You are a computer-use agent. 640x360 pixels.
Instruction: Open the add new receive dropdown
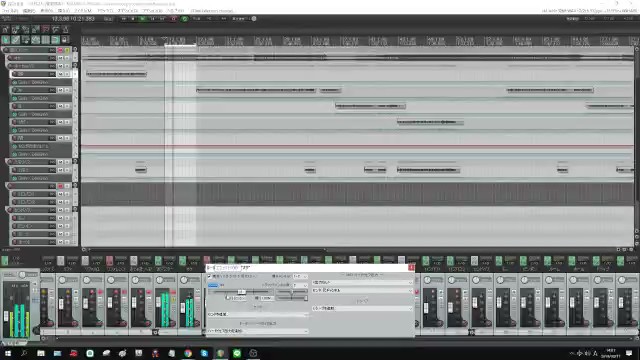(x=363, y=309)
